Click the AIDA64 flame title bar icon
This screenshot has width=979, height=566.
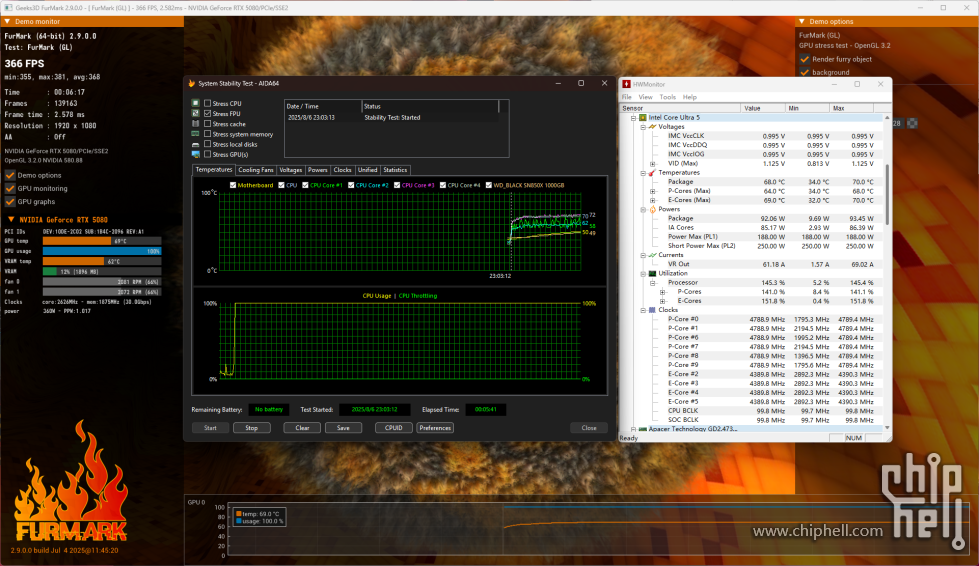pyautogui.click(x=192, y=83)
